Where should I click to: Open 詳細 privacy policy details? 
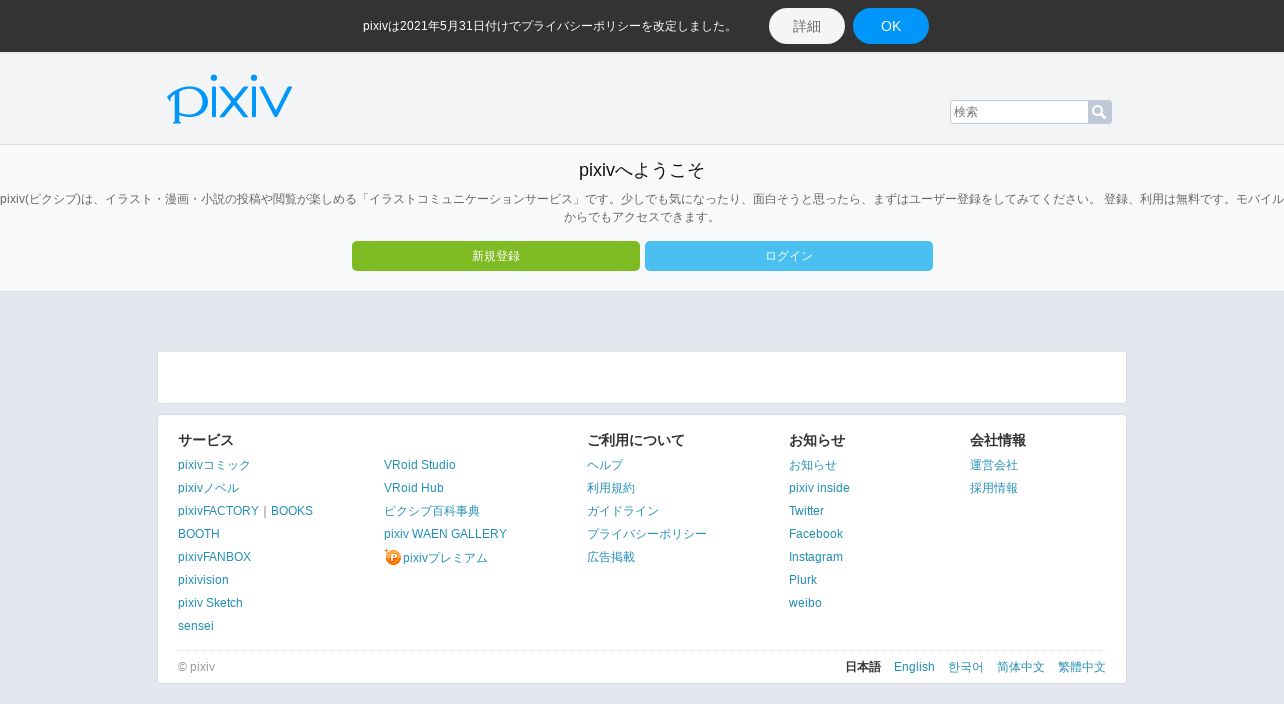pyautogui.click(x=807, y=26)
